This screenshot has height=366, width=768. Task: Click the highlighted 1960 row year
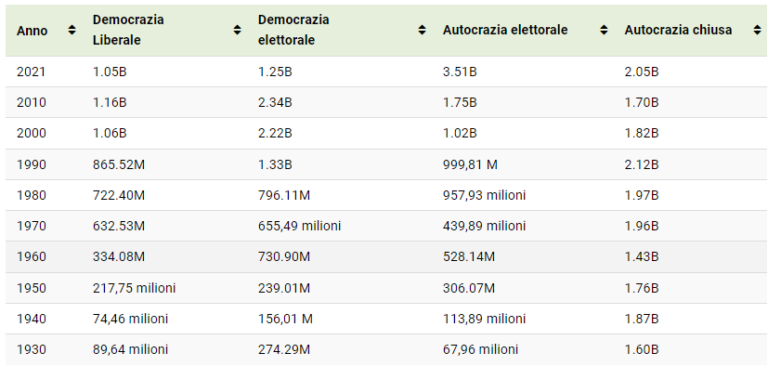pos(31,257)
